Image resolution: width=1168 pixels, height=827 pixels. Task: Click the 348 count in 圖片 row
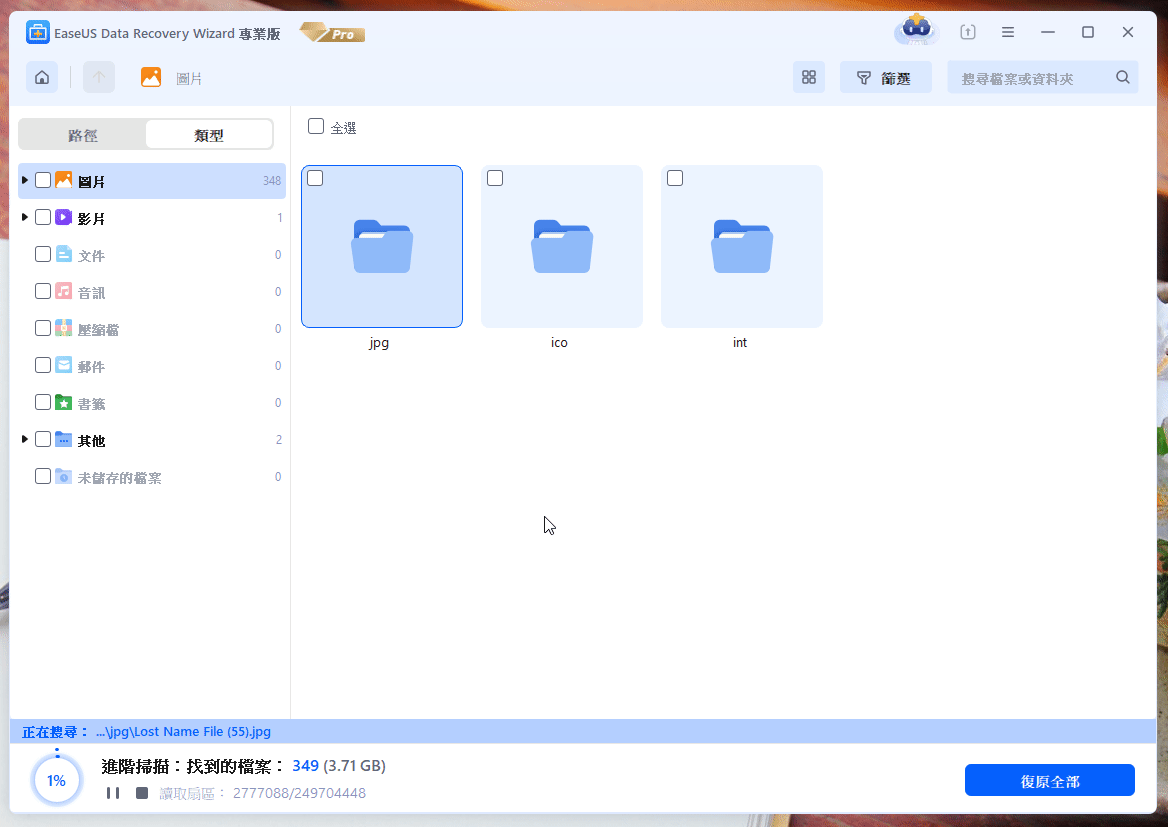(x=272, y=181)
